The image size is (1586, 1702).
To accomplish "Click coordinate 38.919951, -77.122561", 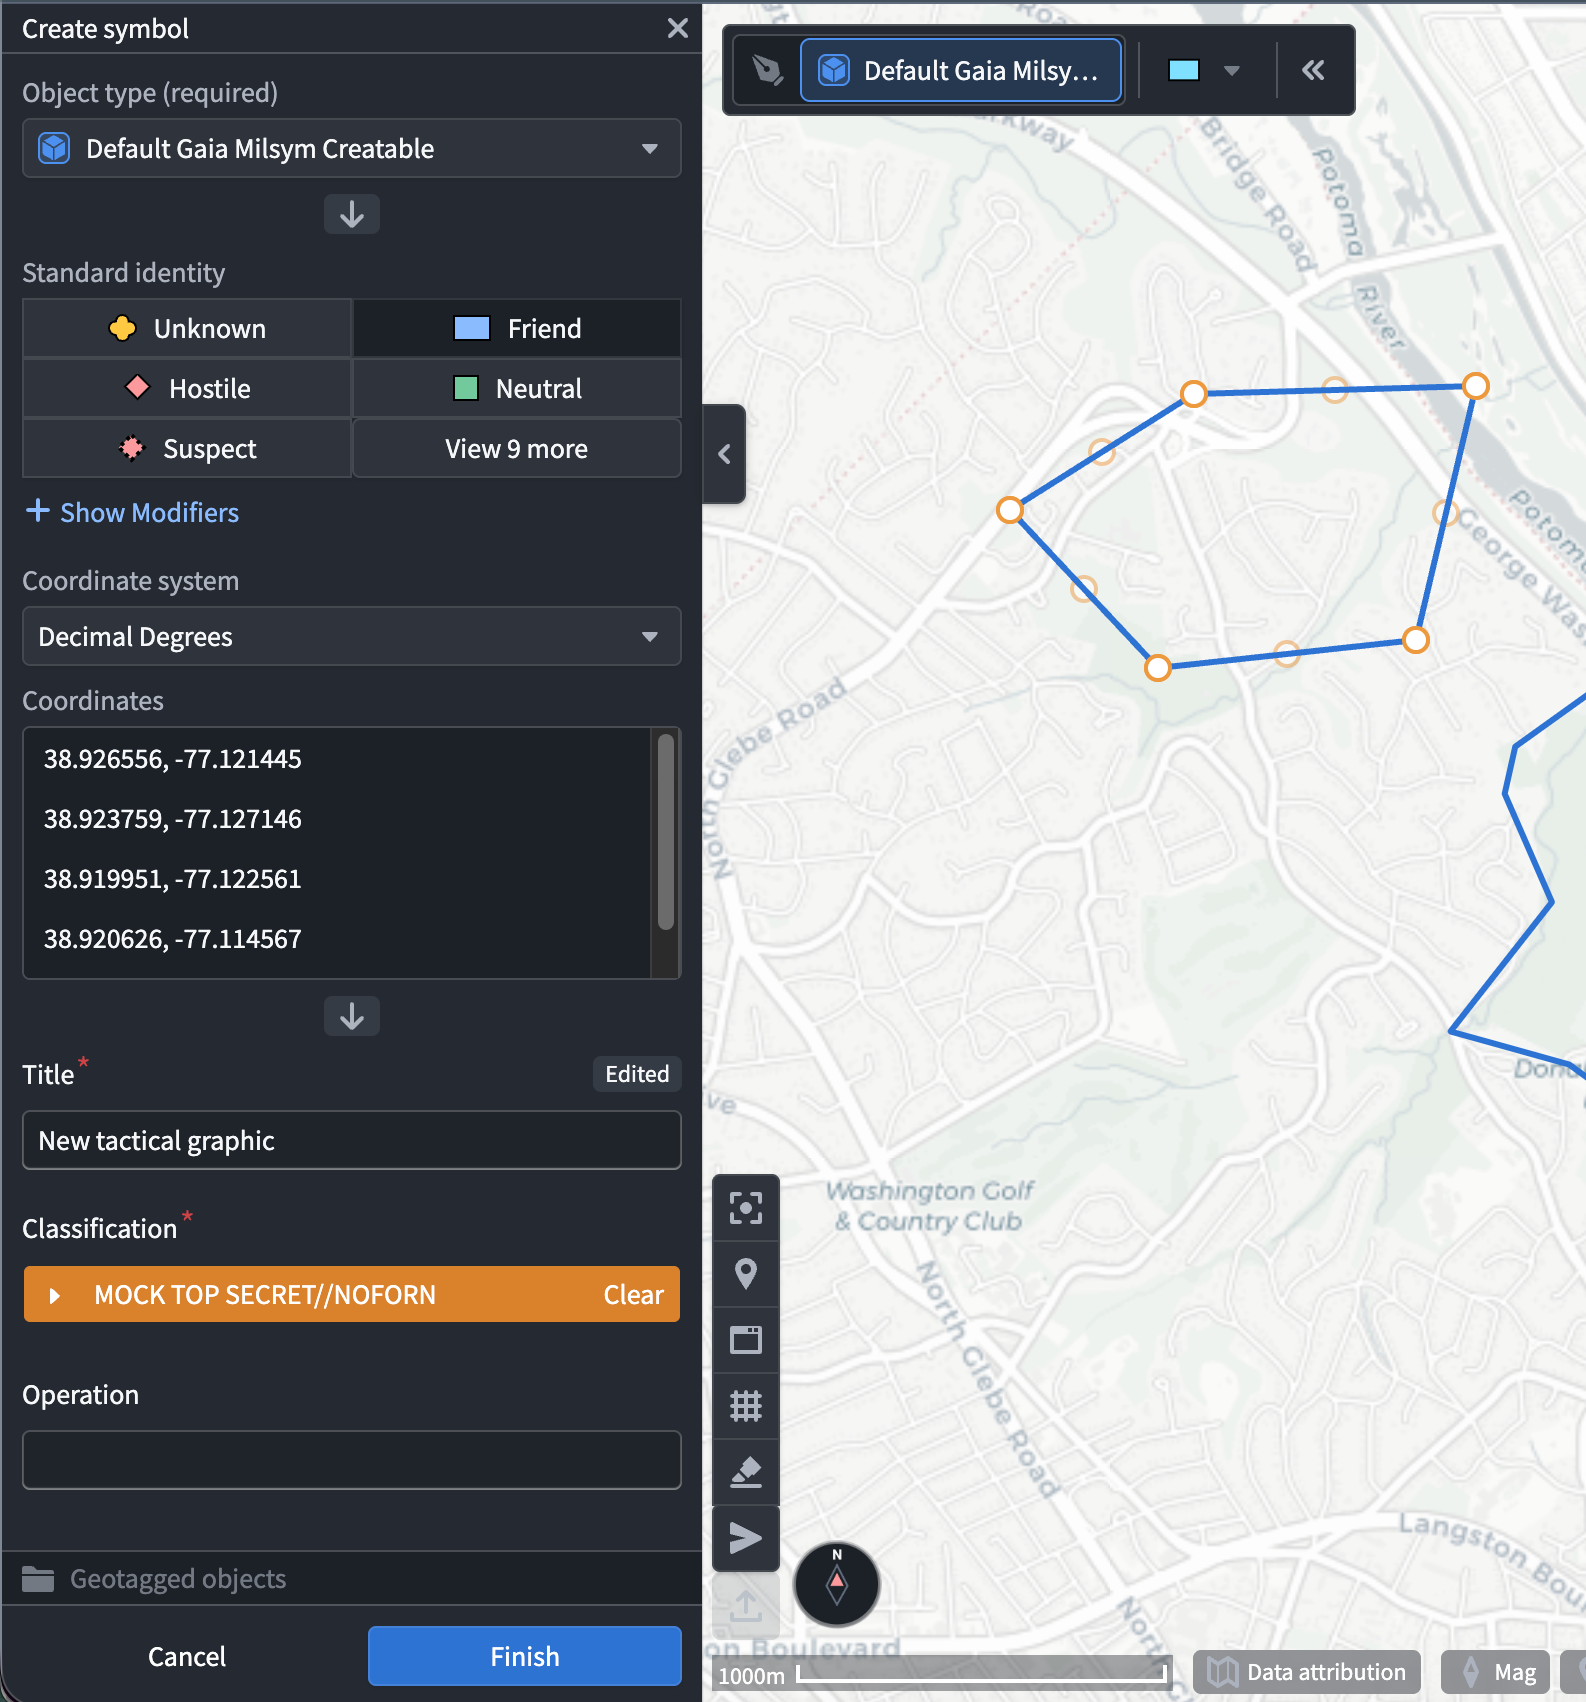I will [172, 879].
